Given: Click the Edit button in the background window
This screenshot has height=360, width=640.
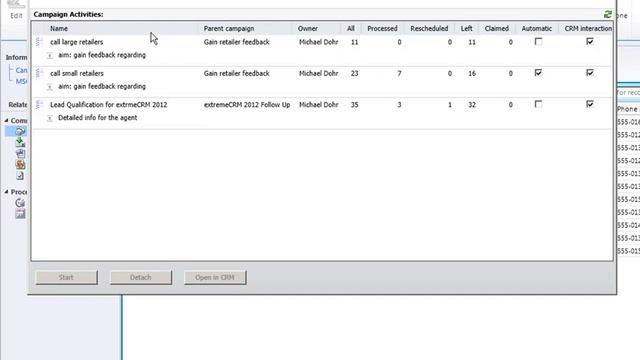Looking at the screenshot, I should tap(16, 10).
